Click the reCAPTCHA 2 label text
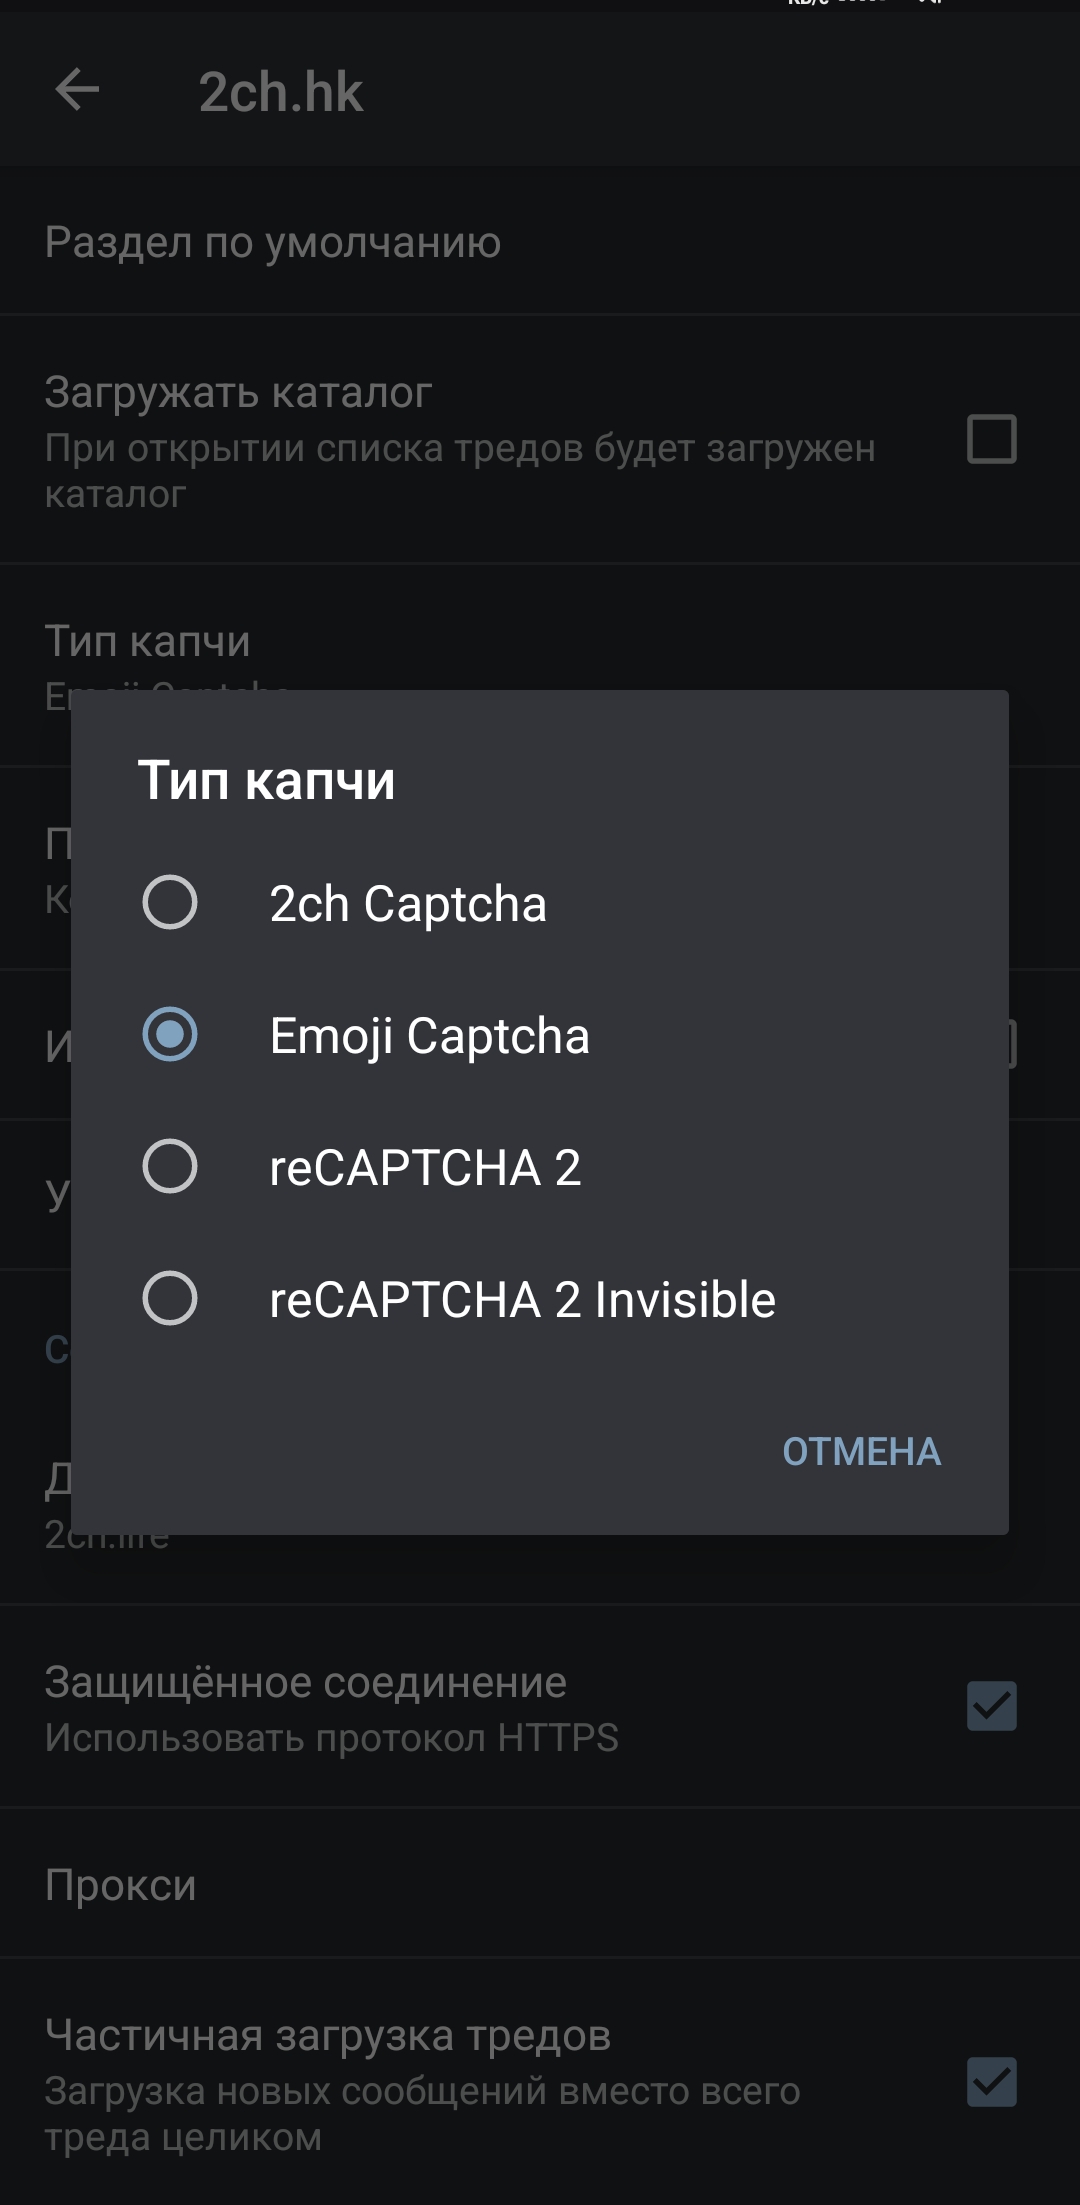Screen dimensions: 1080x2205 point(425,1168)
